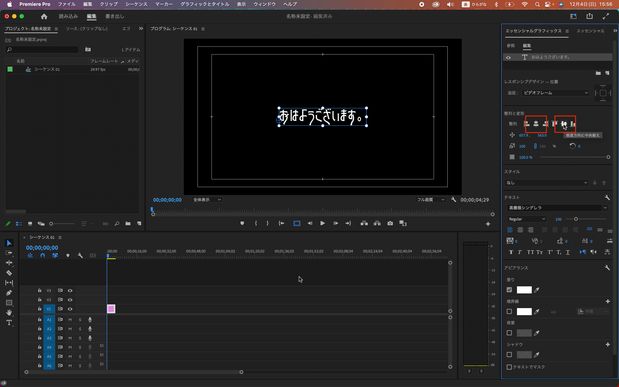
Task: Select the Razor tool
Action: click(x=9, y=273)
